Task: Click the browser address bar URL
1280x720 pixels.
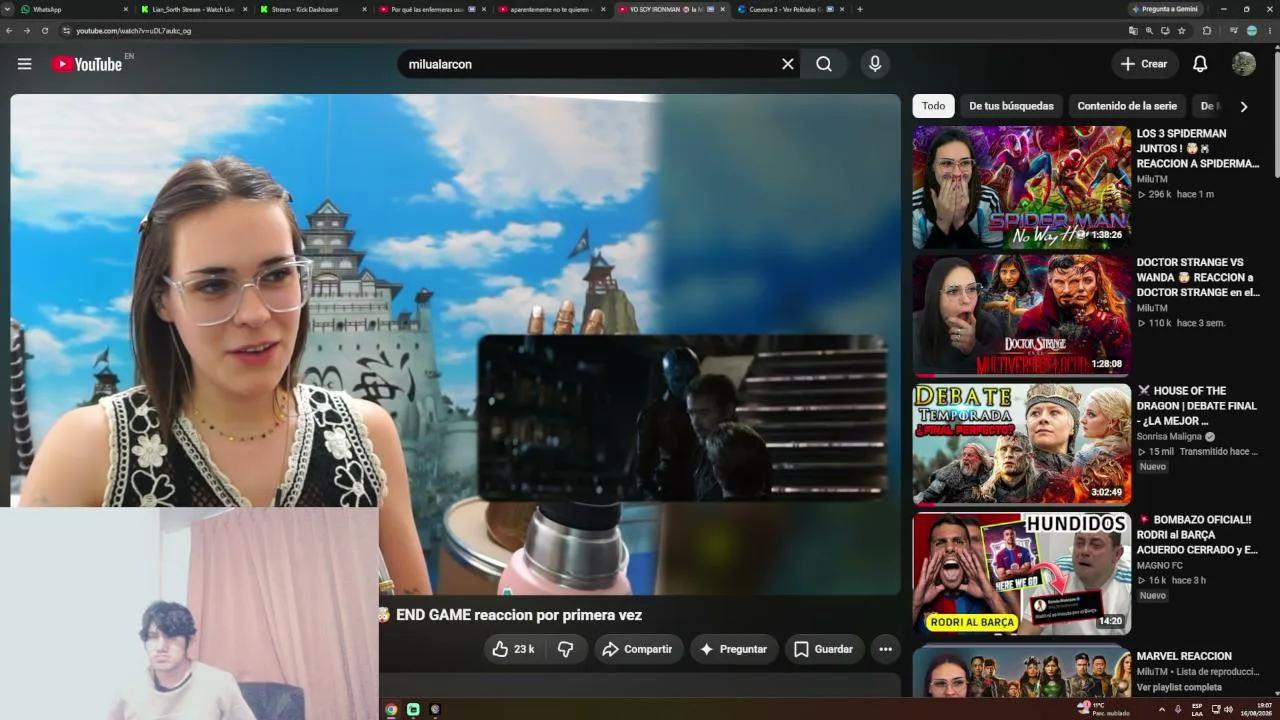Action: [x=134, y=31]
